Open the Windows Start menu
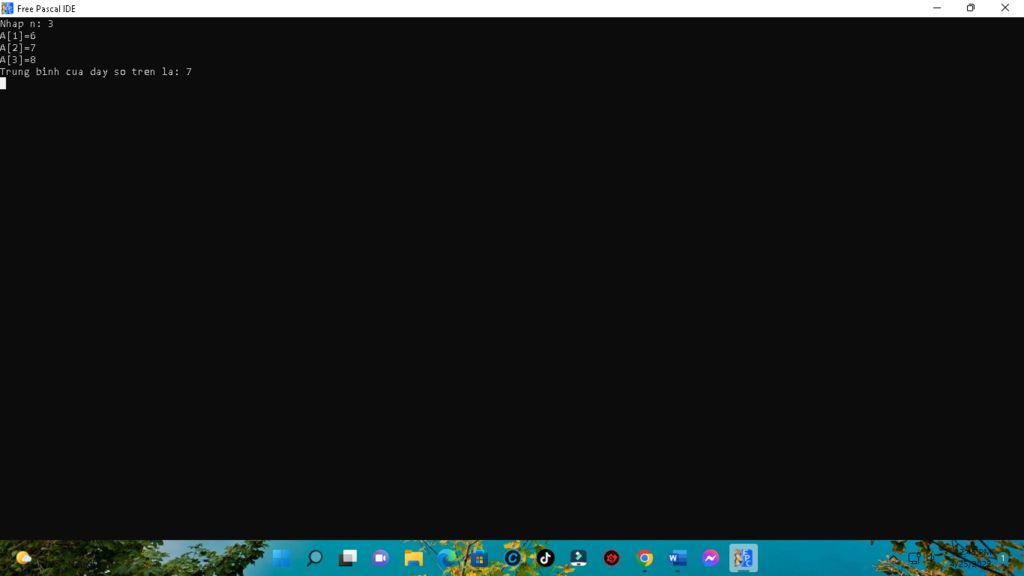Viewport: 1024px width, 576px height. tap(282, 558)
